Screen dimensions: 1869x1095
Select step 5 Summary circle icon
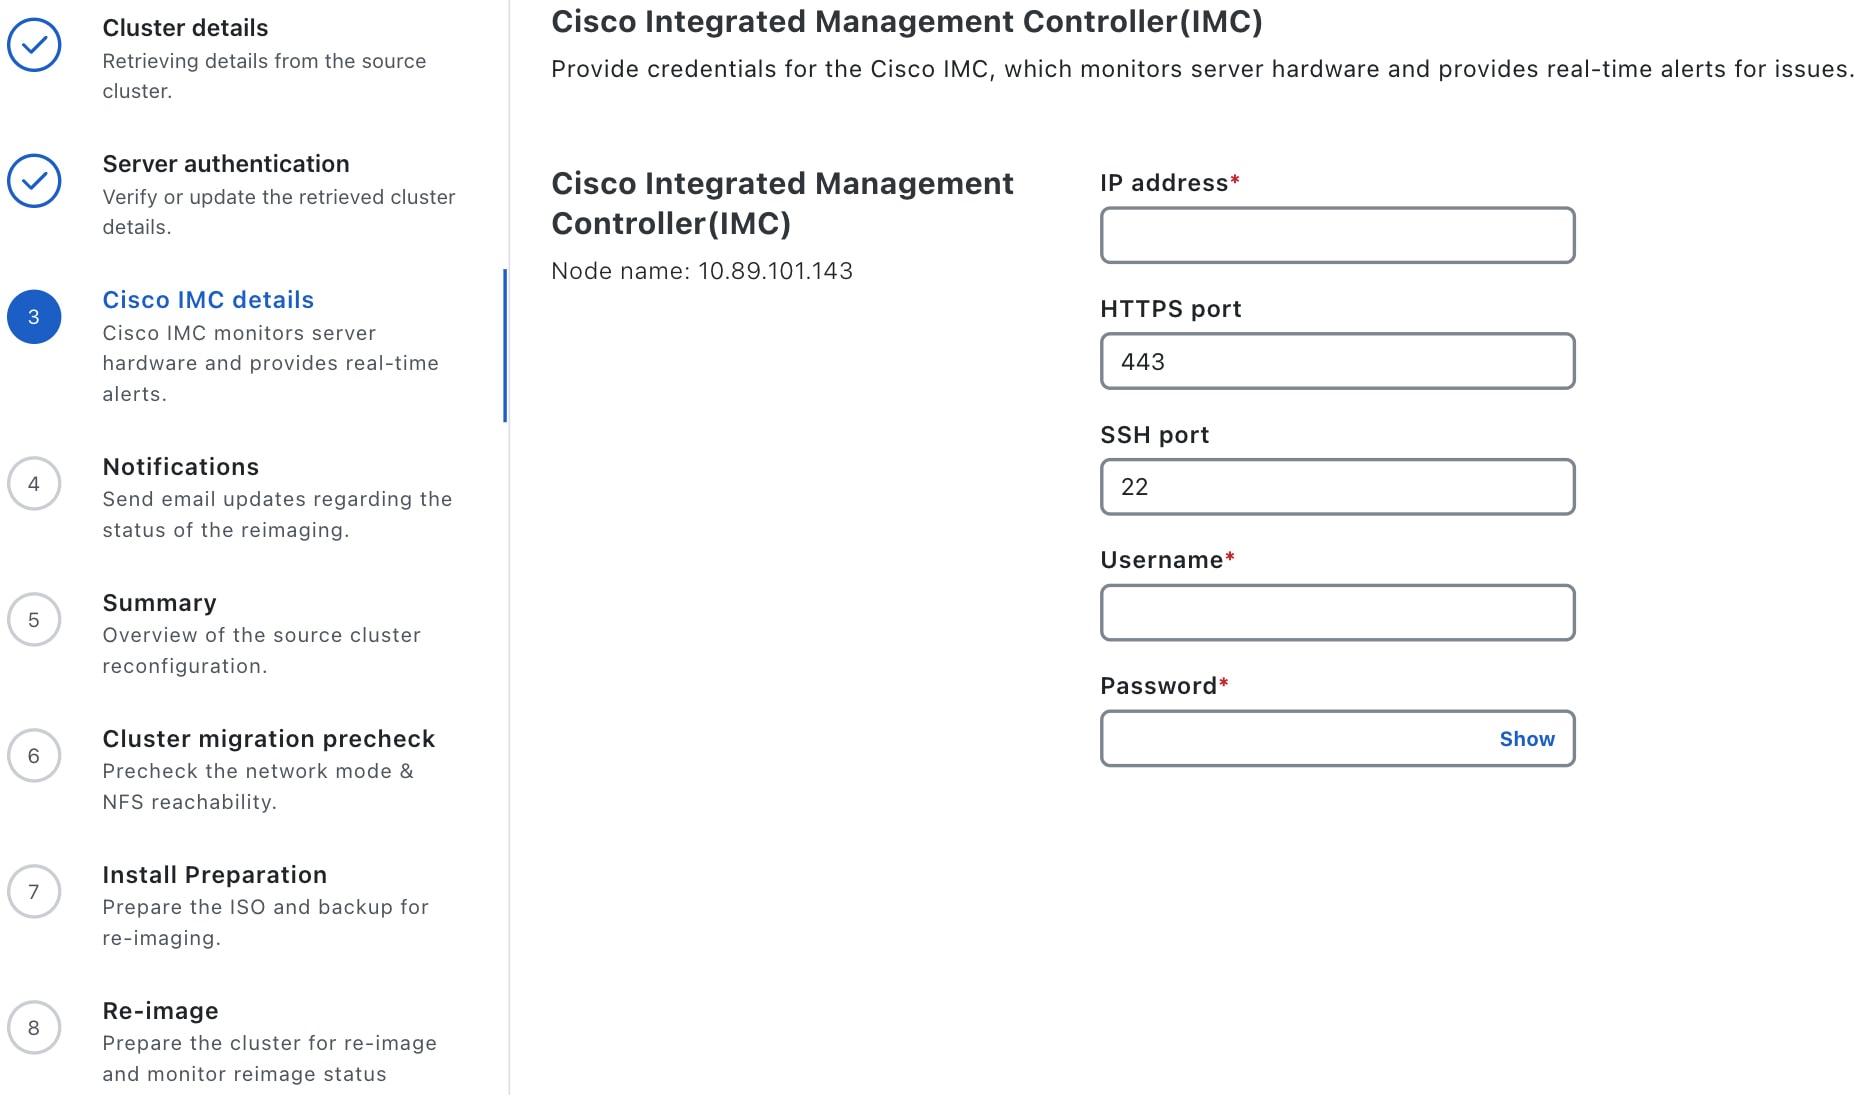[34, 620]
